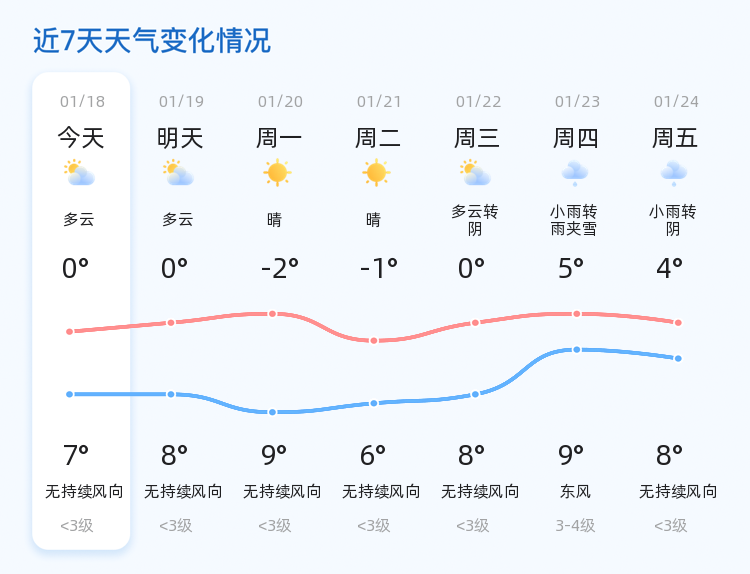
Task: Click tomorrow's partly cloudy icon
Action: (x=179, y=173)
